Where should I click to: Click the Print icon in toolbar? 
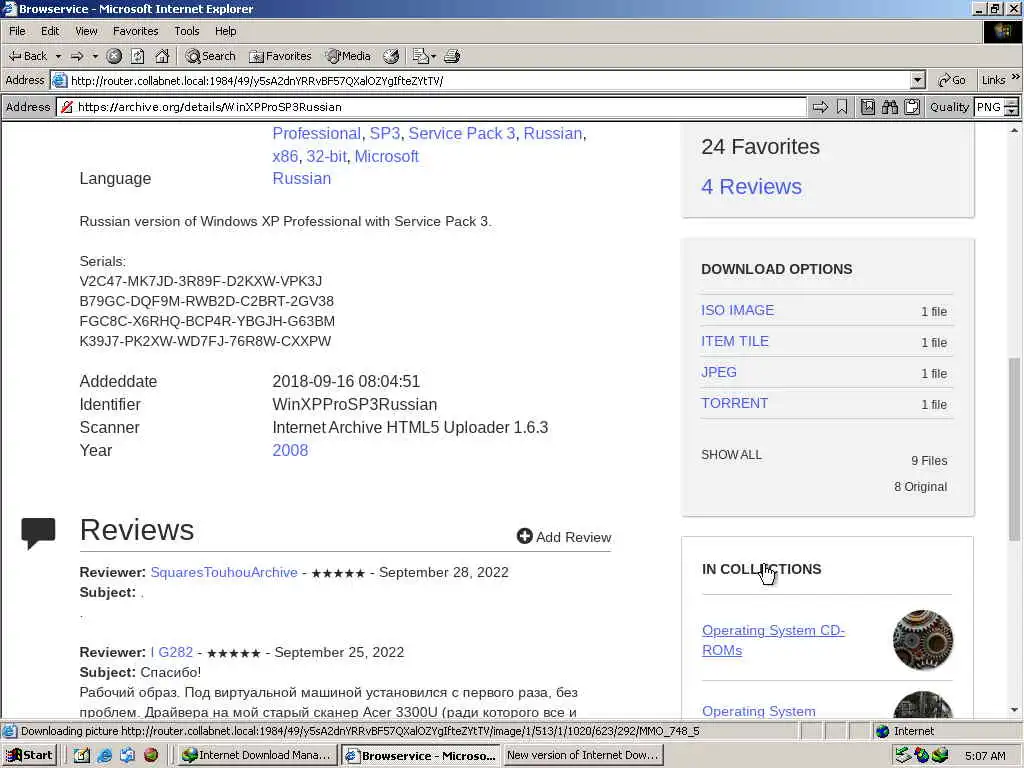pyautogui.click(x=452, y=56)
